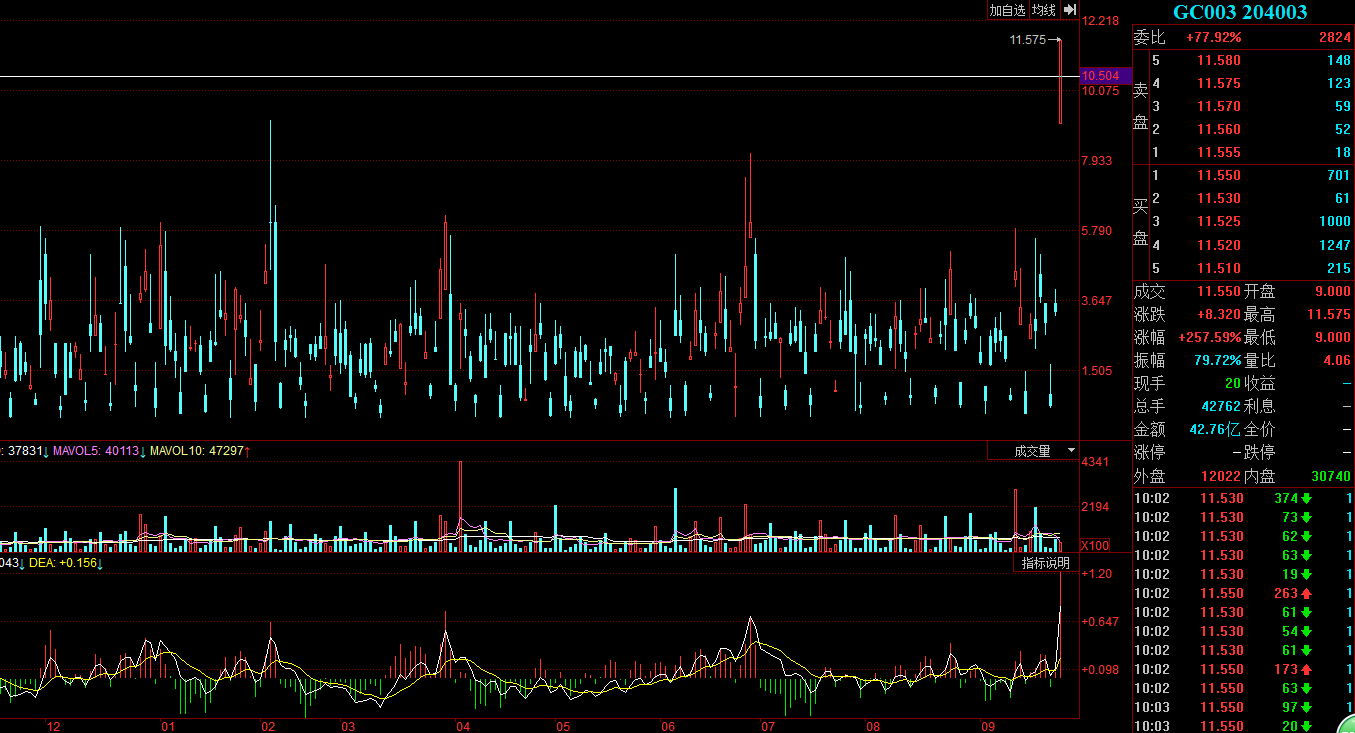Click the 总手 value 42762

pyautogui.click(x=1221, y=406)
